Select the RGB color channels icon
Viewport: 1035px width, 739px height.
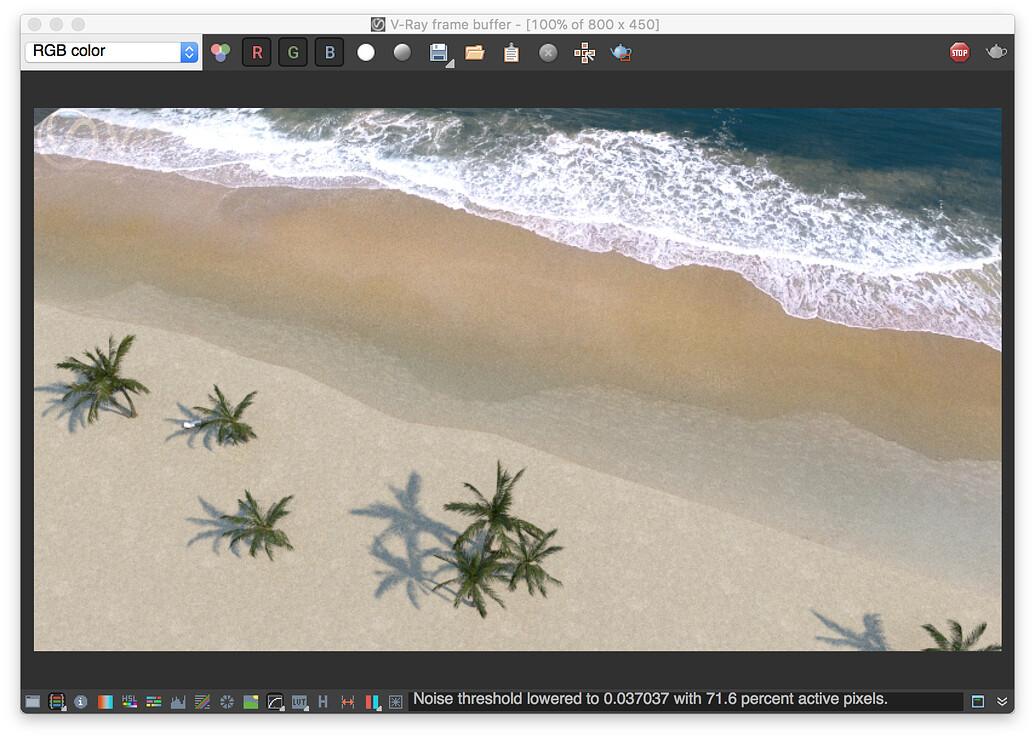(221, 52)
